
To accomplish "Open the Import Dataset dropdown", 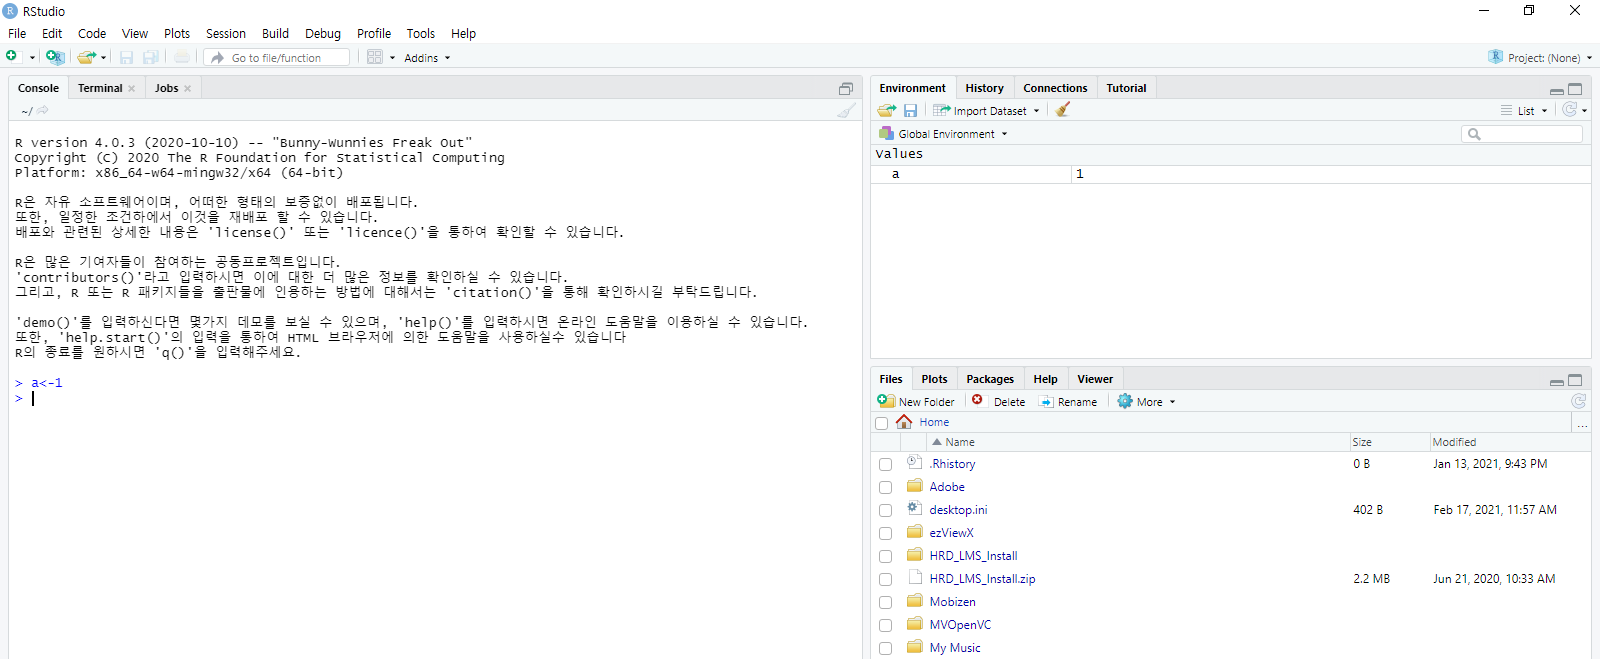I will 987,111.
